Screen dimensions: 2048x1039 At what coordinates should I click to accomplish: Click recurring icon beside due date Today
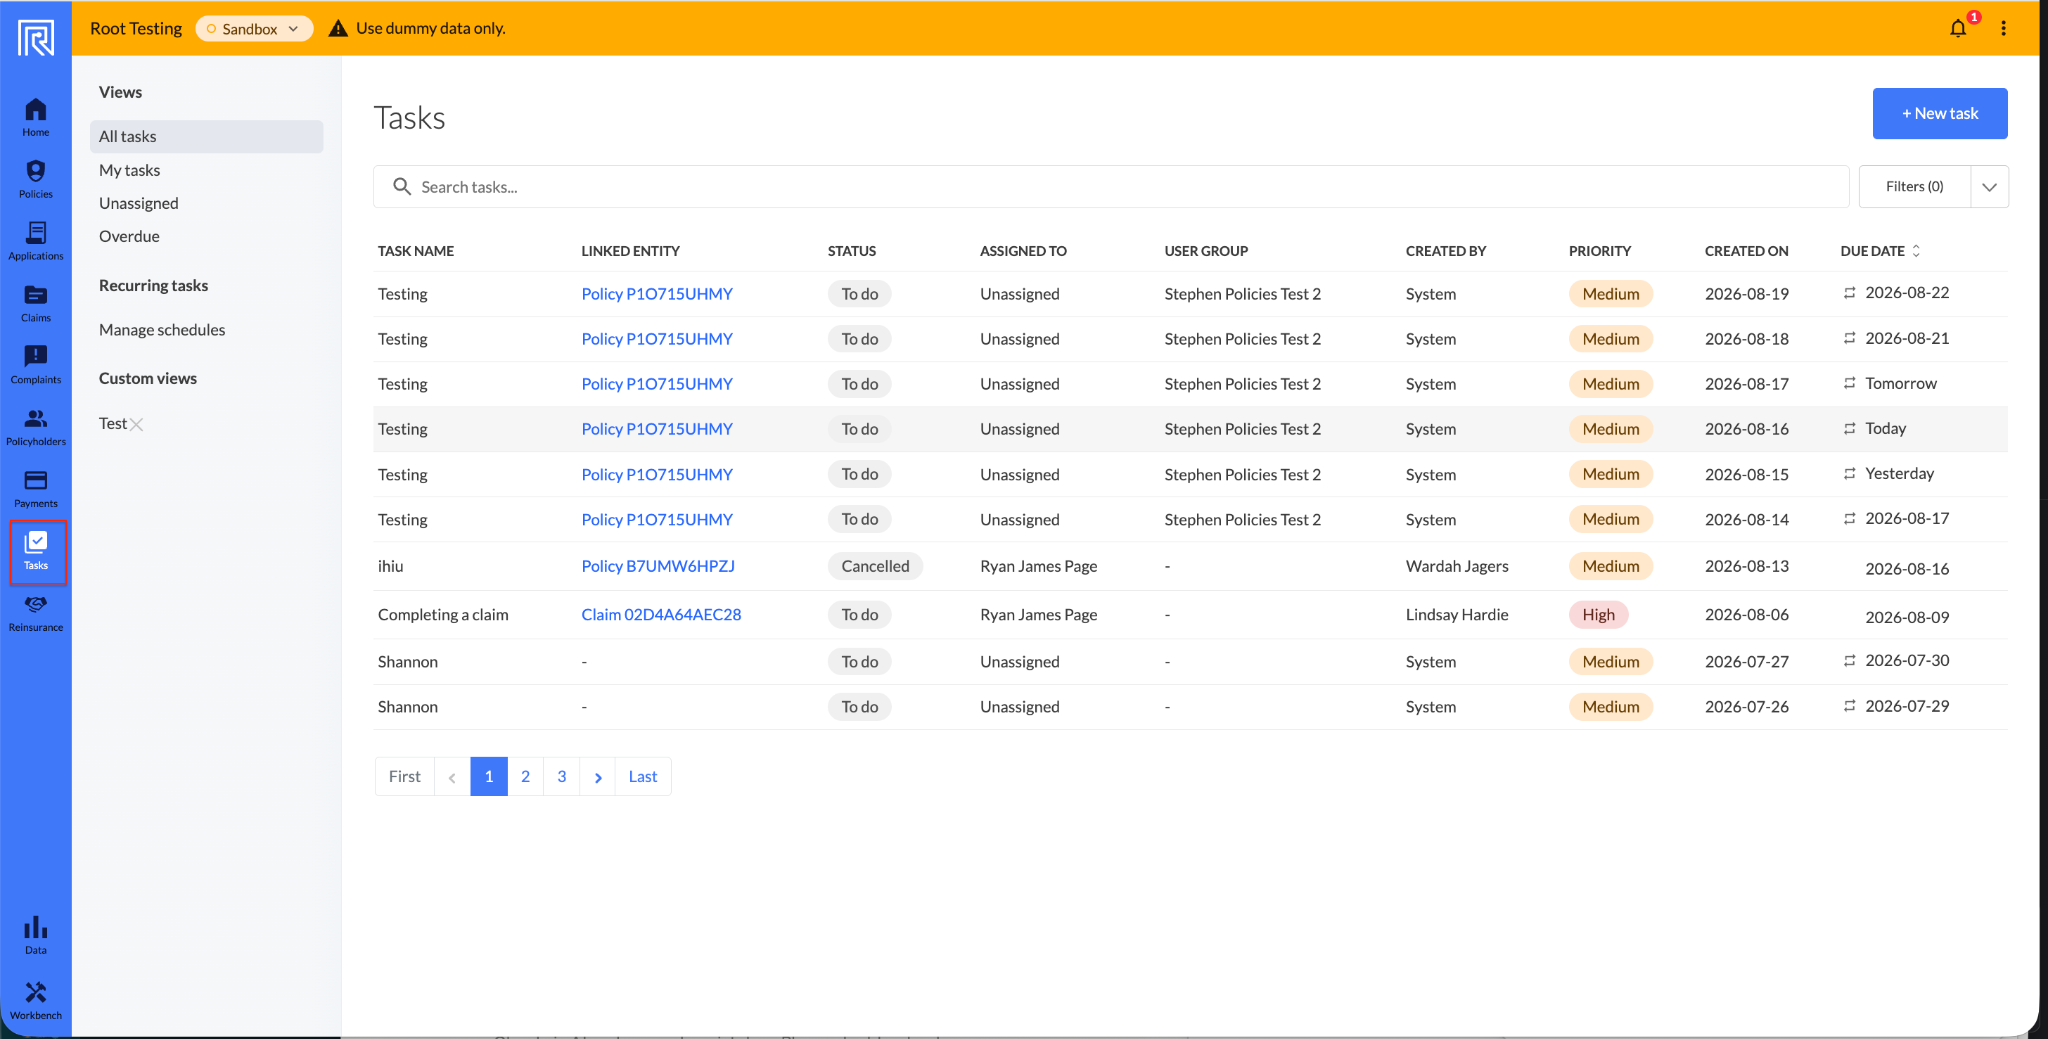[1849, 428]
